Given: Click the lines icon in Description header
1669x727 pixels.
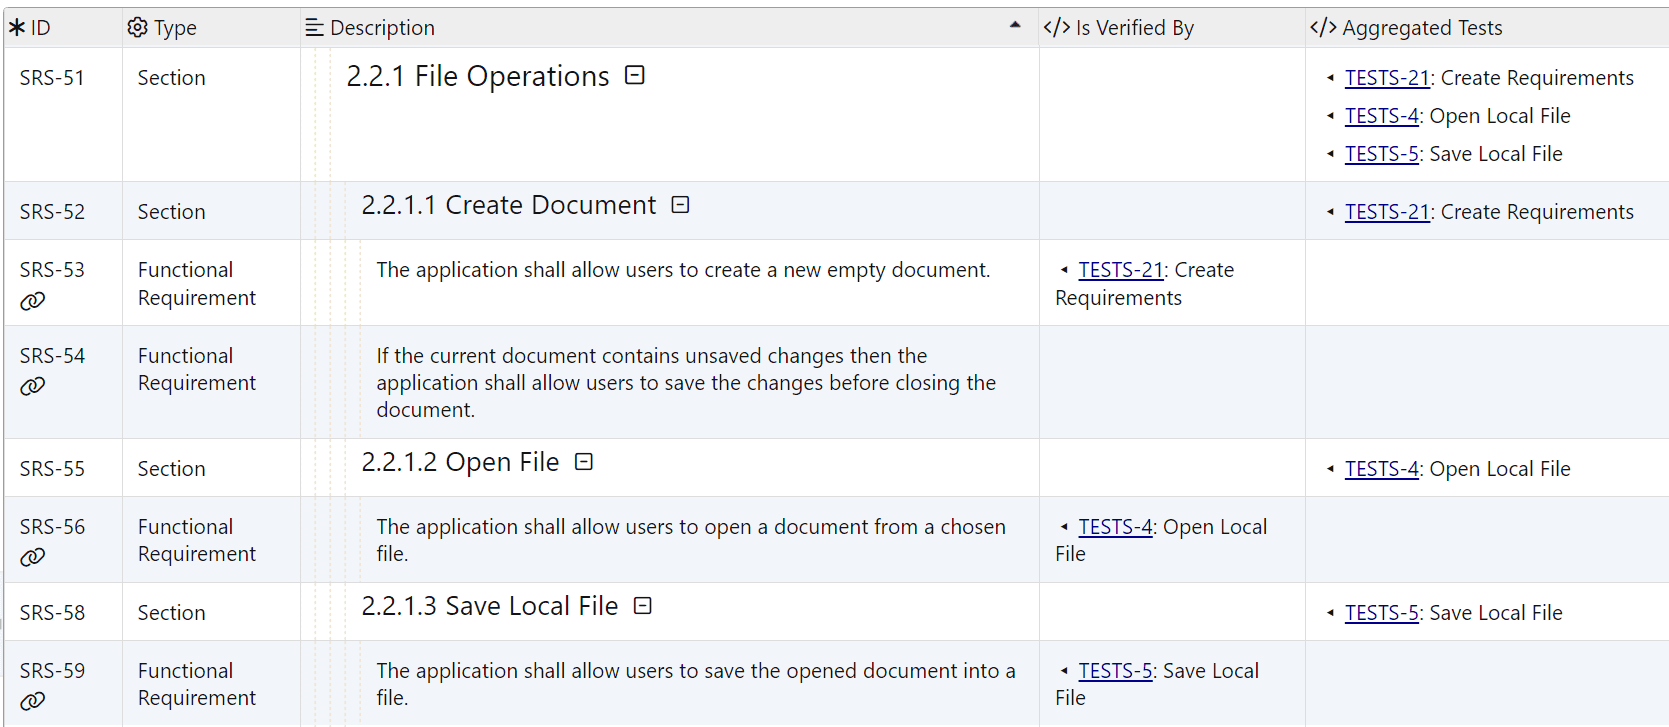Looking at the screenshot, I should pos(314,28).
